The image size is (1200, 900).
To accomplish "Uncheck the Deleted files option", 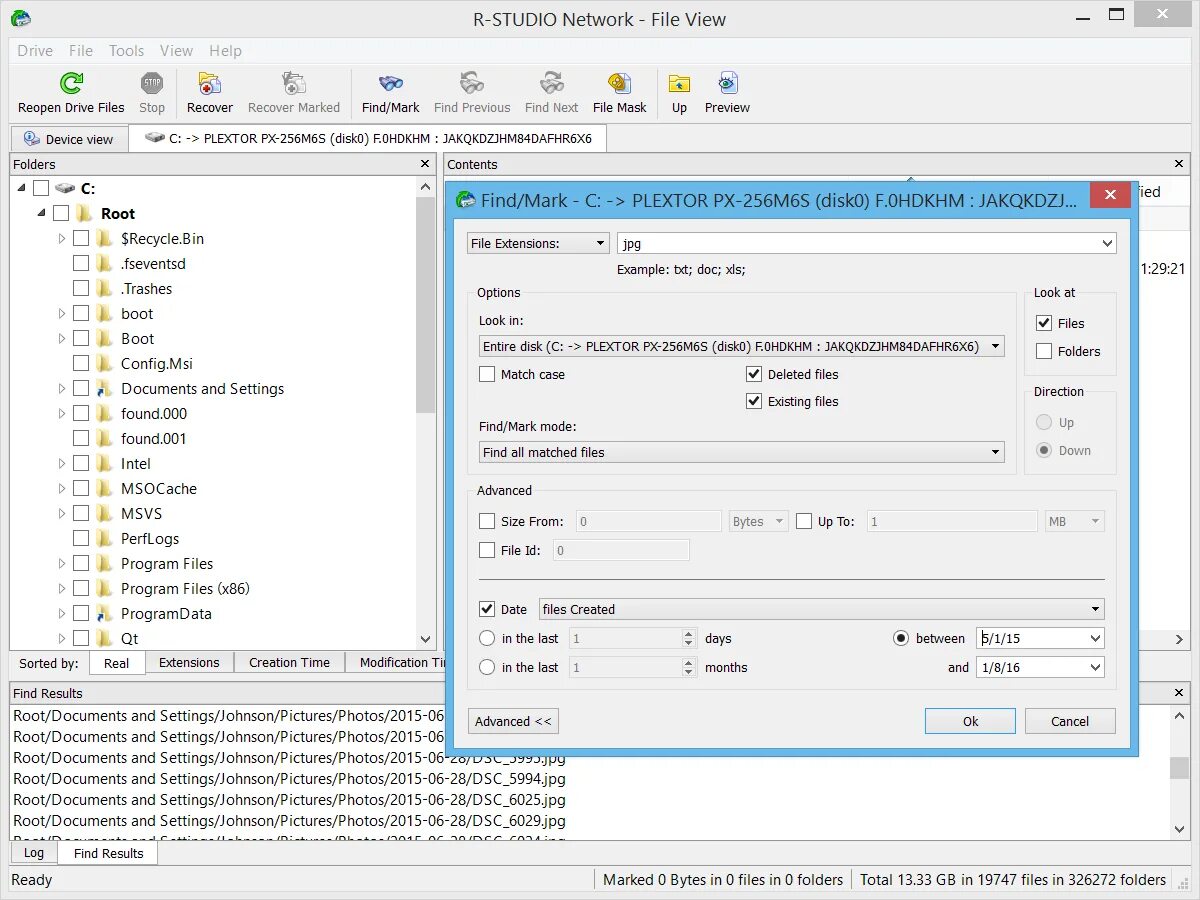I will tap(754, 374).
